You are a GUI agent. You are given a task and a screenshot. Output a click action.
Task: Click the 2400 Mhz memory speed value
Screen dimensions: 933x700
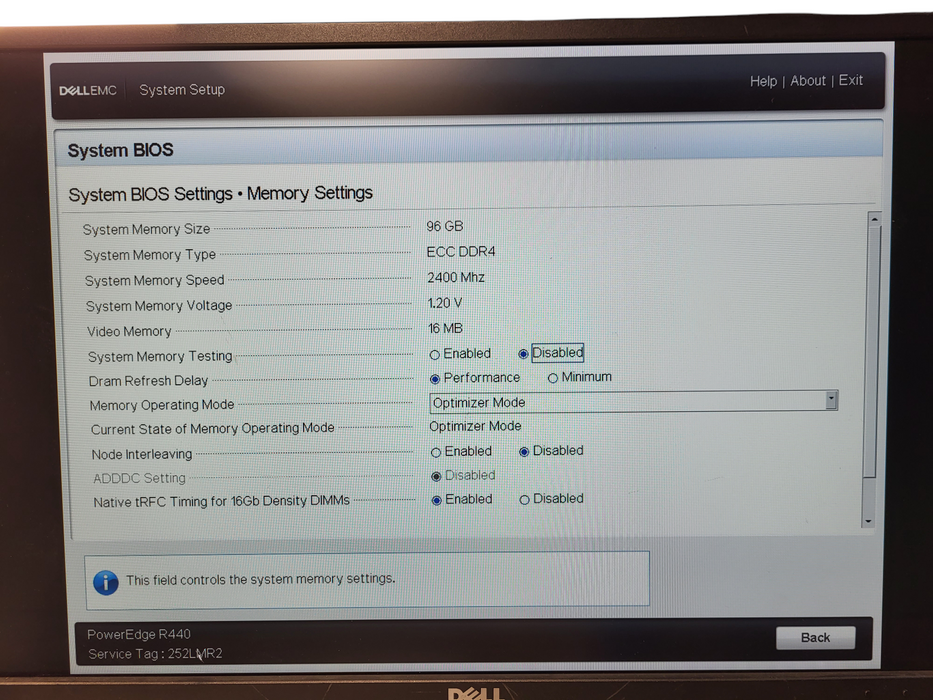[456, 277]
